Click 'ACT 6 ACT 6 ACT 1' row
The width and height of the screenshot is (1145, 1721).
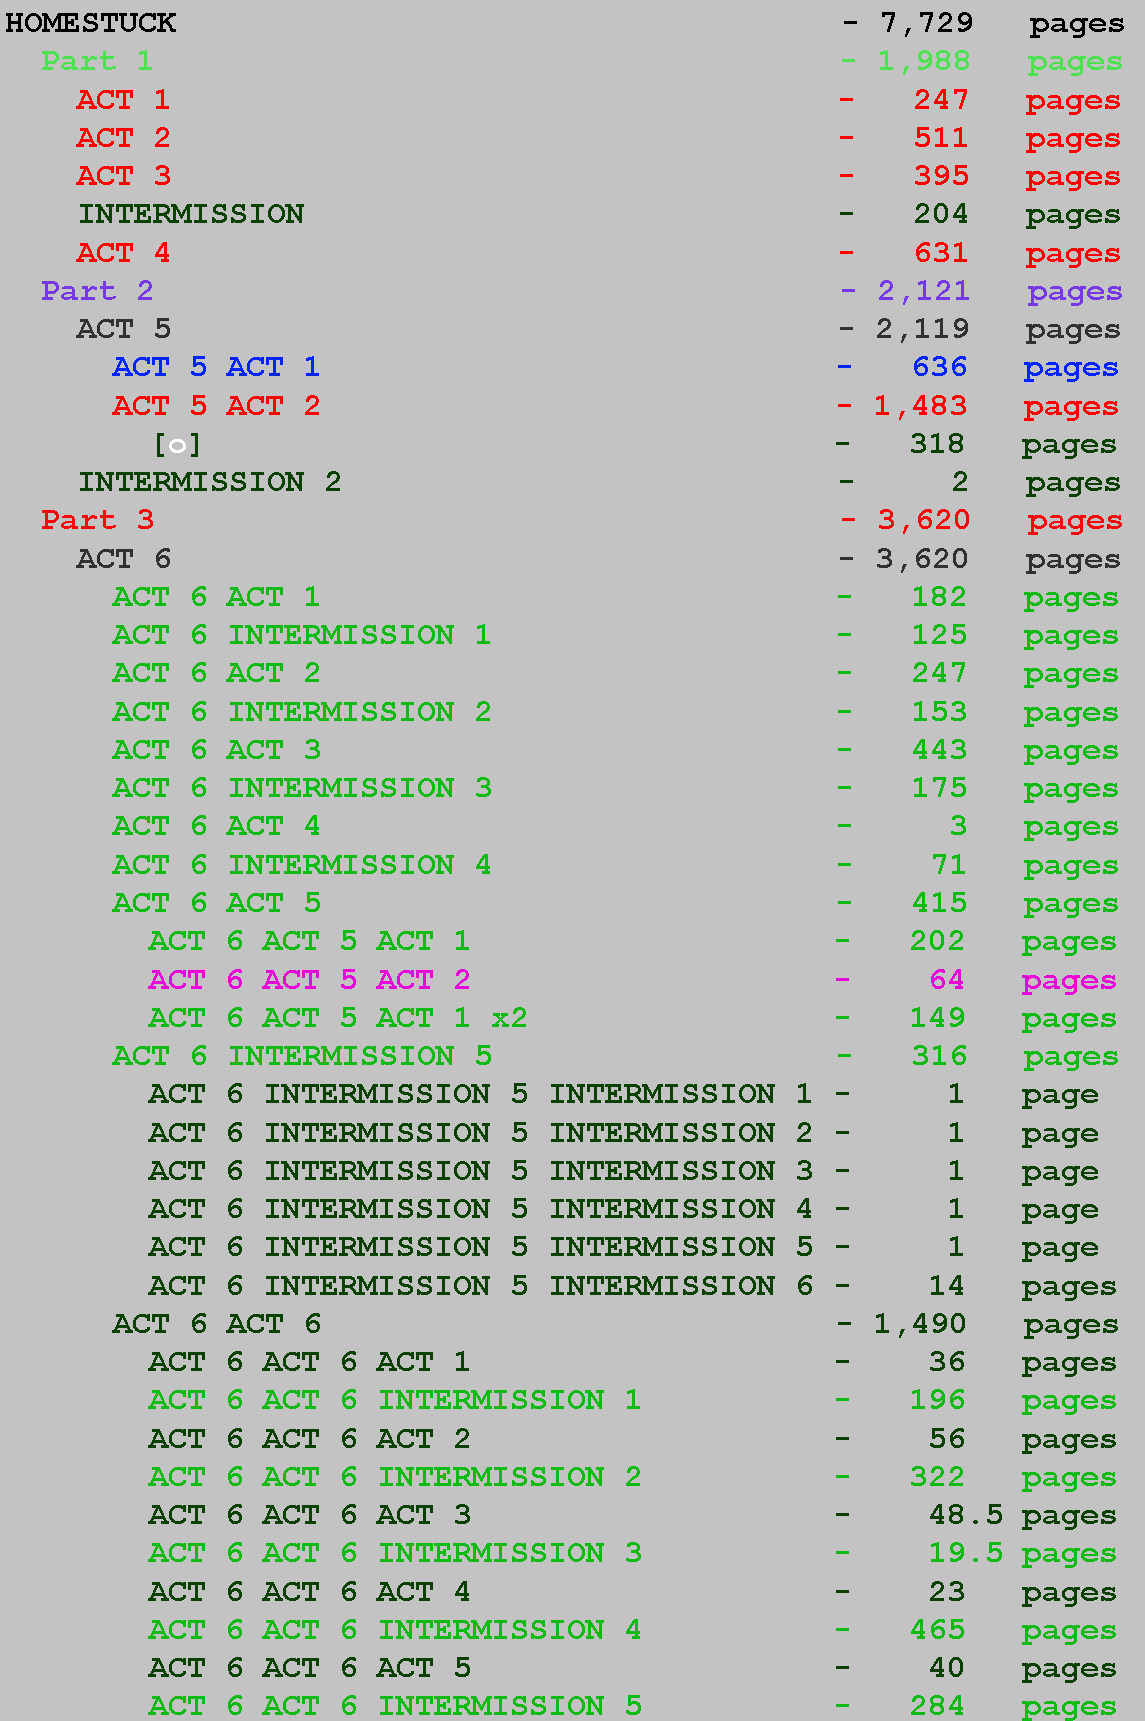click(x=309, y=1362)
